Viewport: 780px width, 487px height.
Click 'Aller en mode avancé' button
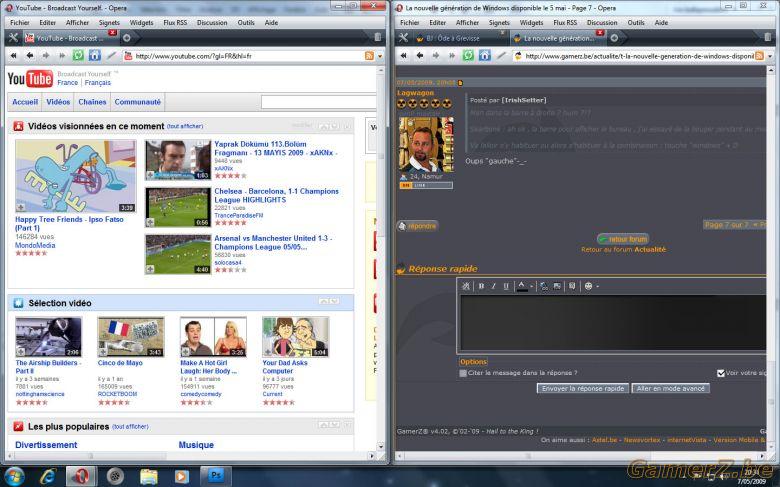click(671, 389)
